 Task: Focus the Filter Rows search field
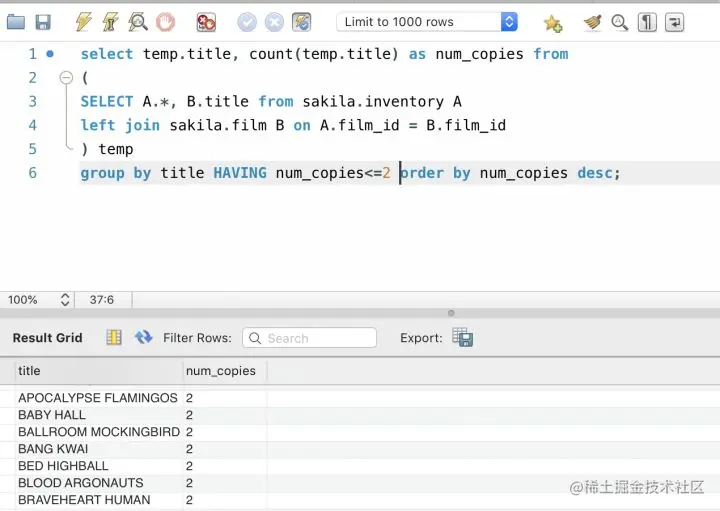[309, 338]
